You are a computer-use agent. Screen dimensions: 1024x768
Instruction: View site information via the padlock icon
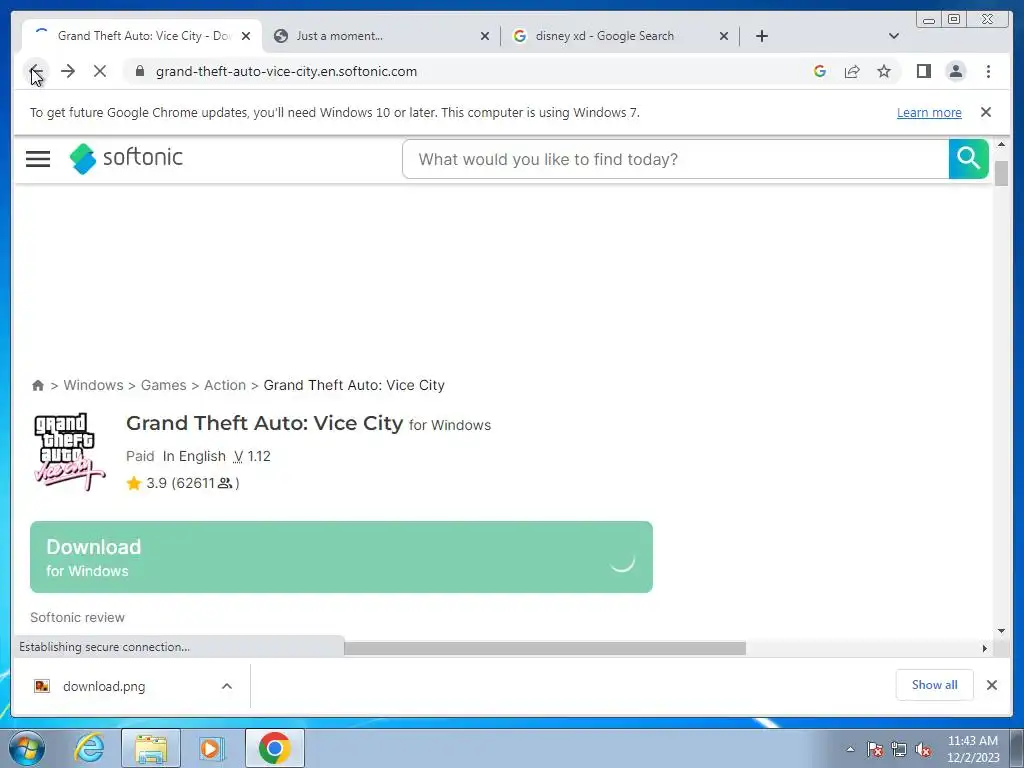[x=139, y=71]
